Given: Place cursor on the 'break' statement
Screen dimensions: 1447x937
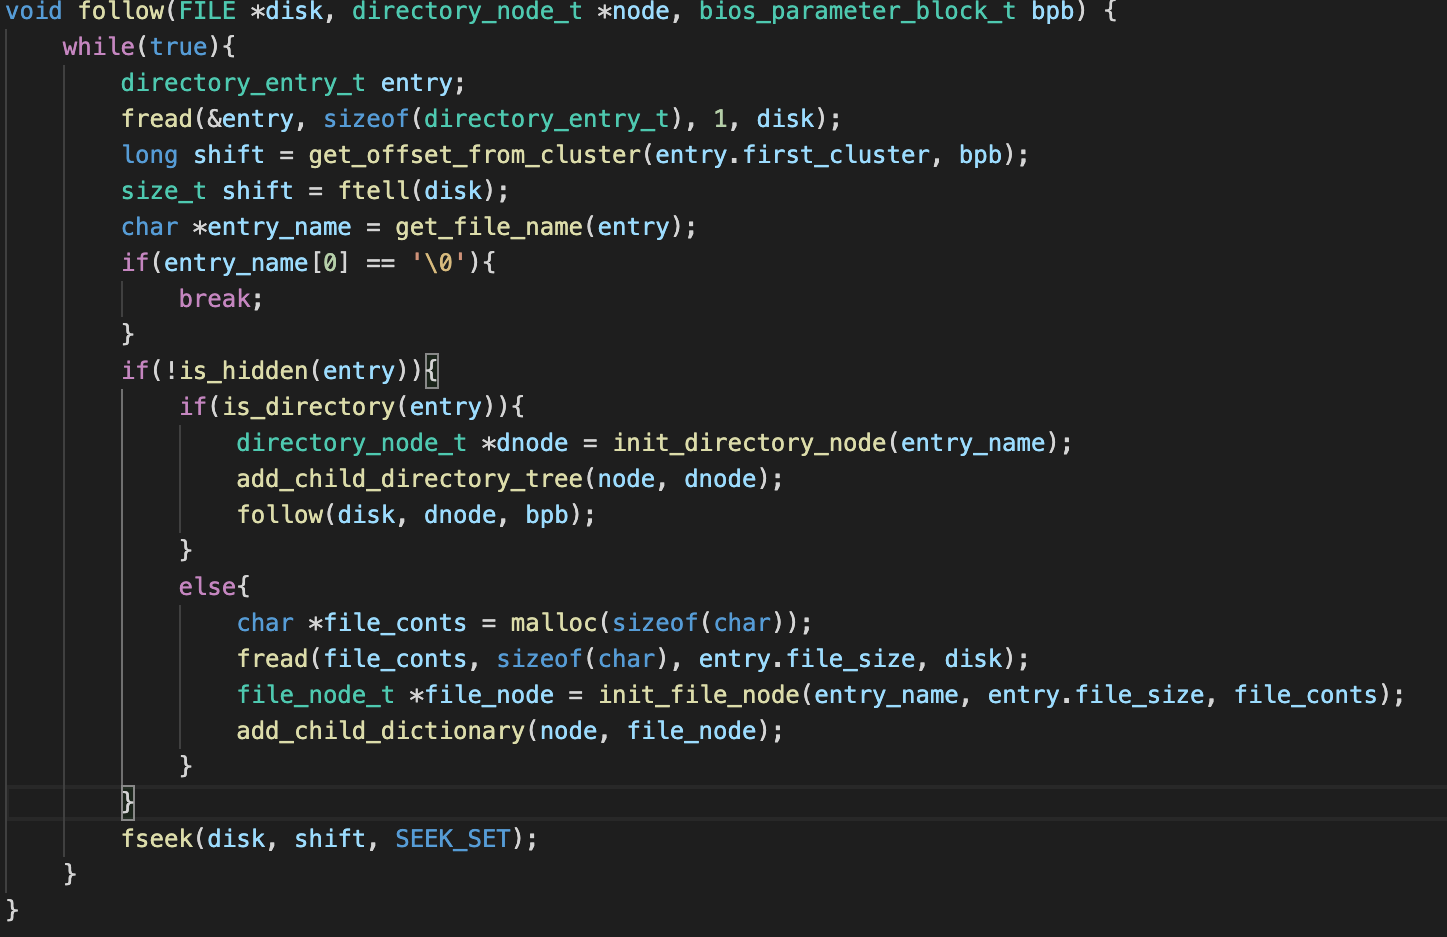Looking at the screenshot, I should click(x=214, y=299).
